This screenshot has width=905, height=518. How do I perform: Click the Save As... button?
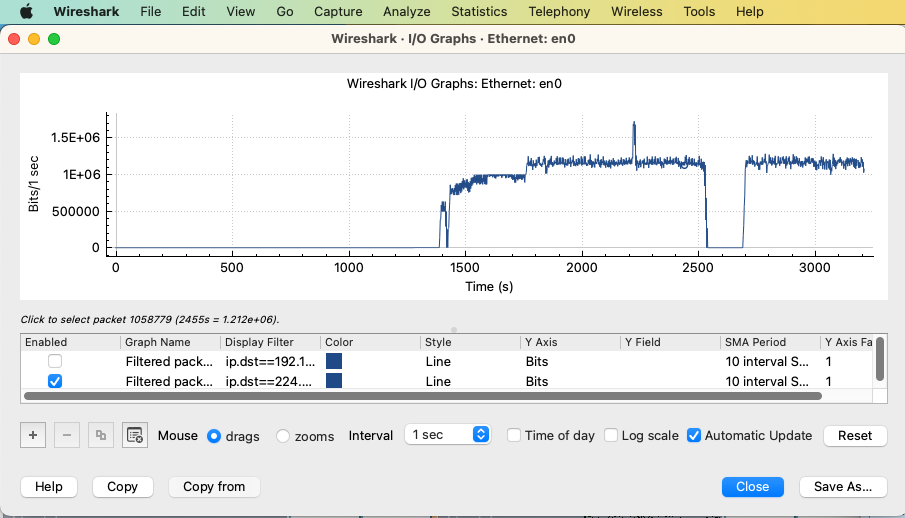pos(843,487)
